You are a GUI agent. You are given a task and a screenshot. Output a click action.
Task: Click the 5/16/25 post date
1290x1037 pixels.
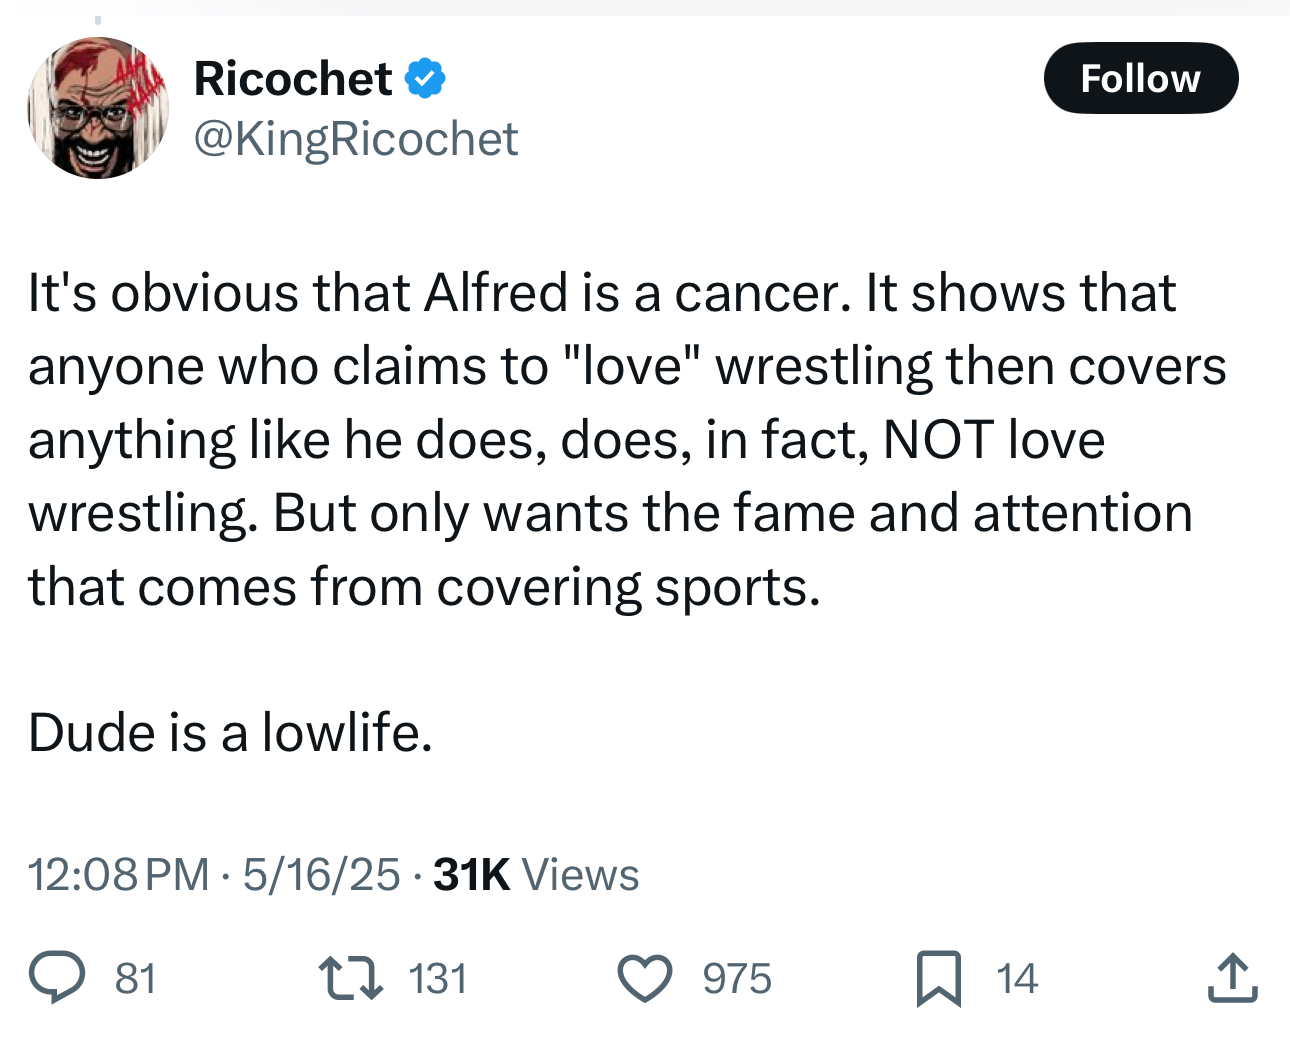tap(321, 874)
